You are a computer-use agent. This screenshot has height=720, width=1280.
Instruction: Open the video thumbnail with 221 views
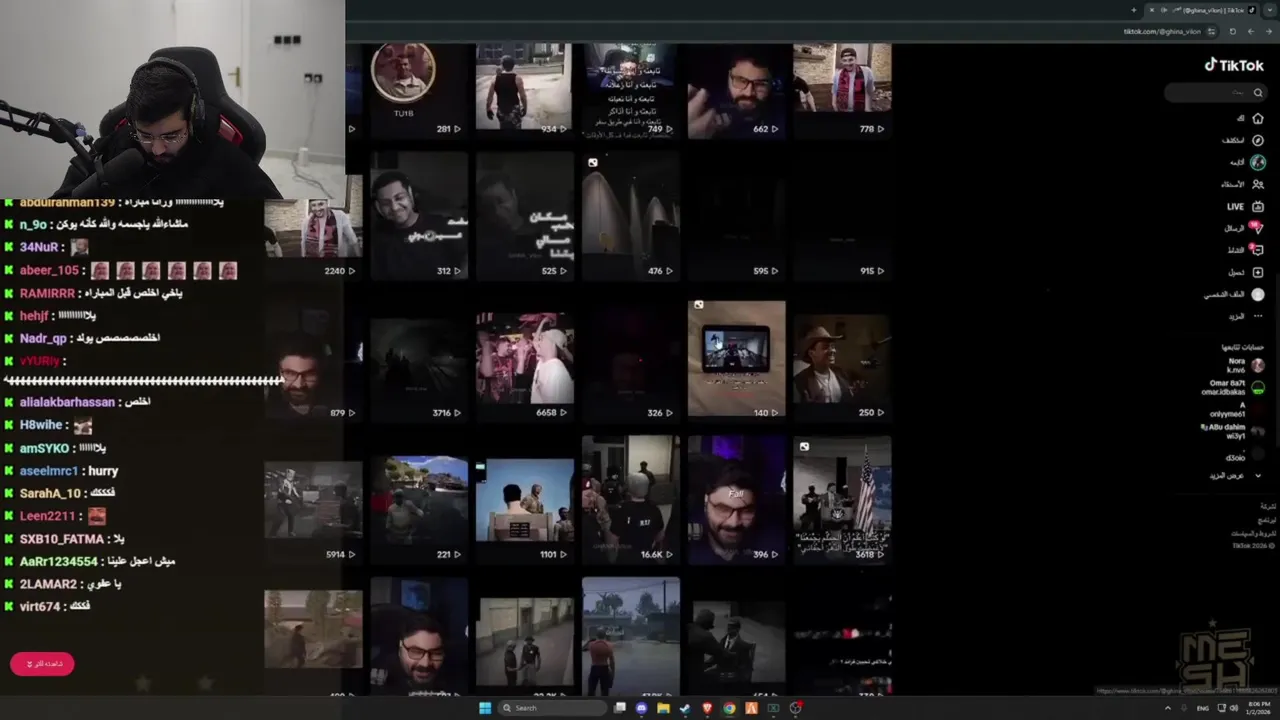pos(419,500)
